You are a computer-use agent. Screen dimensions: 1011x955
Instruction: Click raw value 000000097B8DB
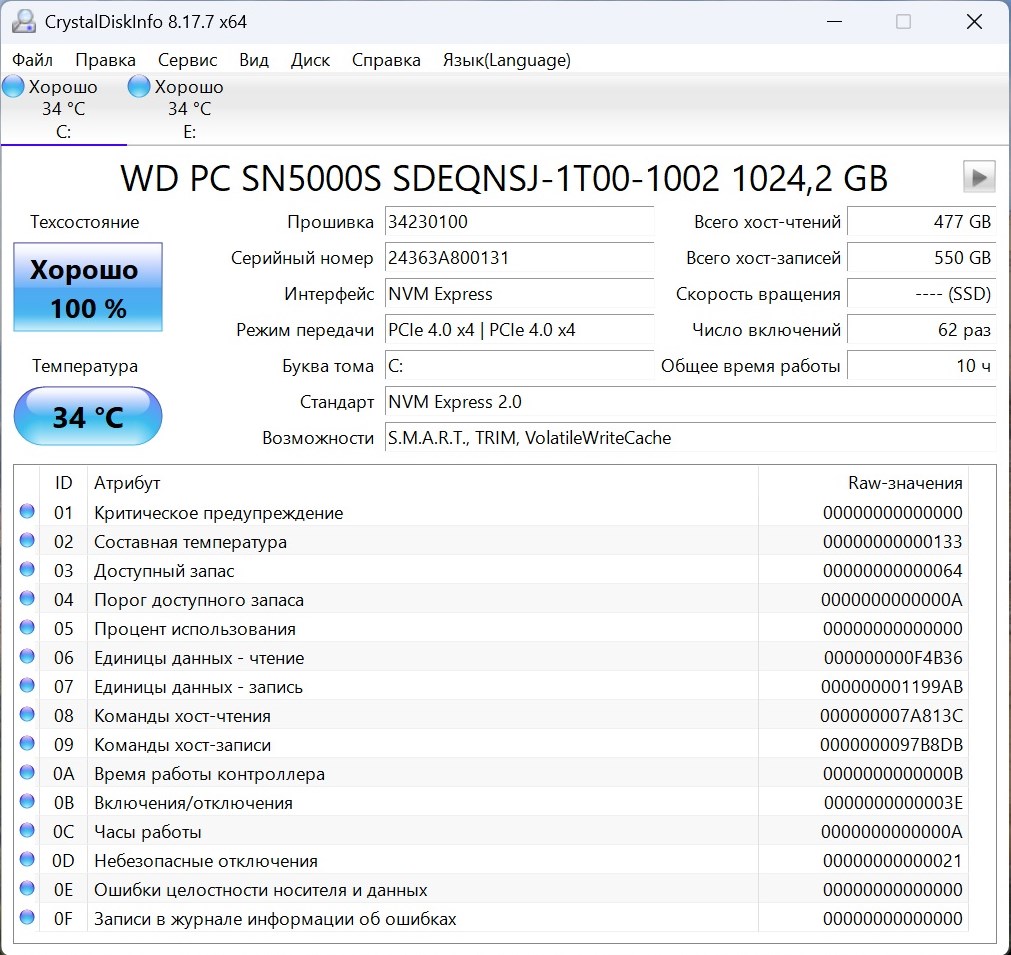coord(891,745)
